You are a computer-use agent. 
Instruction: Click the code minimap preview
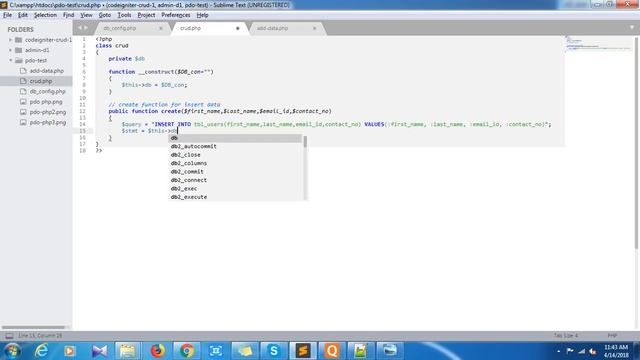coord(599,44)
